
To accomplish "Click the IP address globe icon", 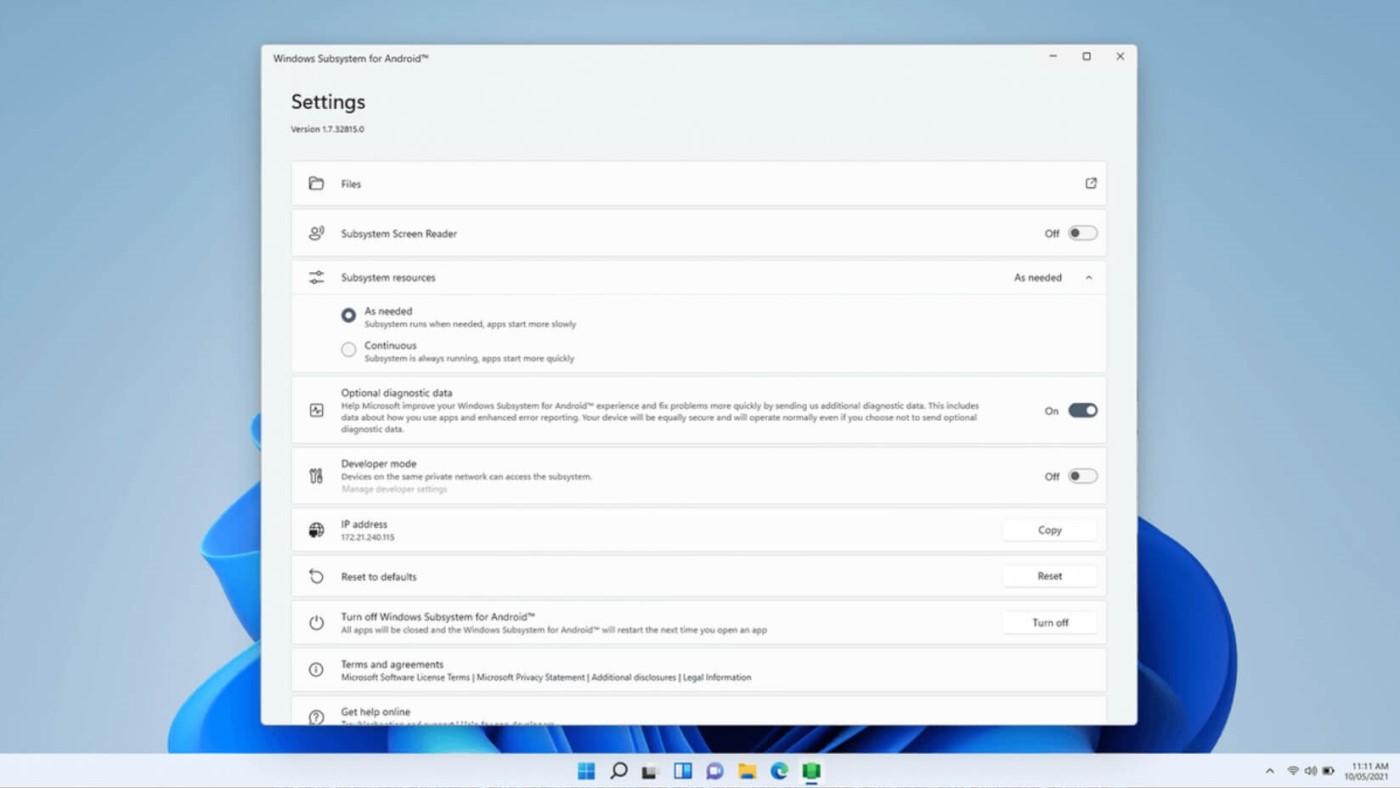I will 316,529.
